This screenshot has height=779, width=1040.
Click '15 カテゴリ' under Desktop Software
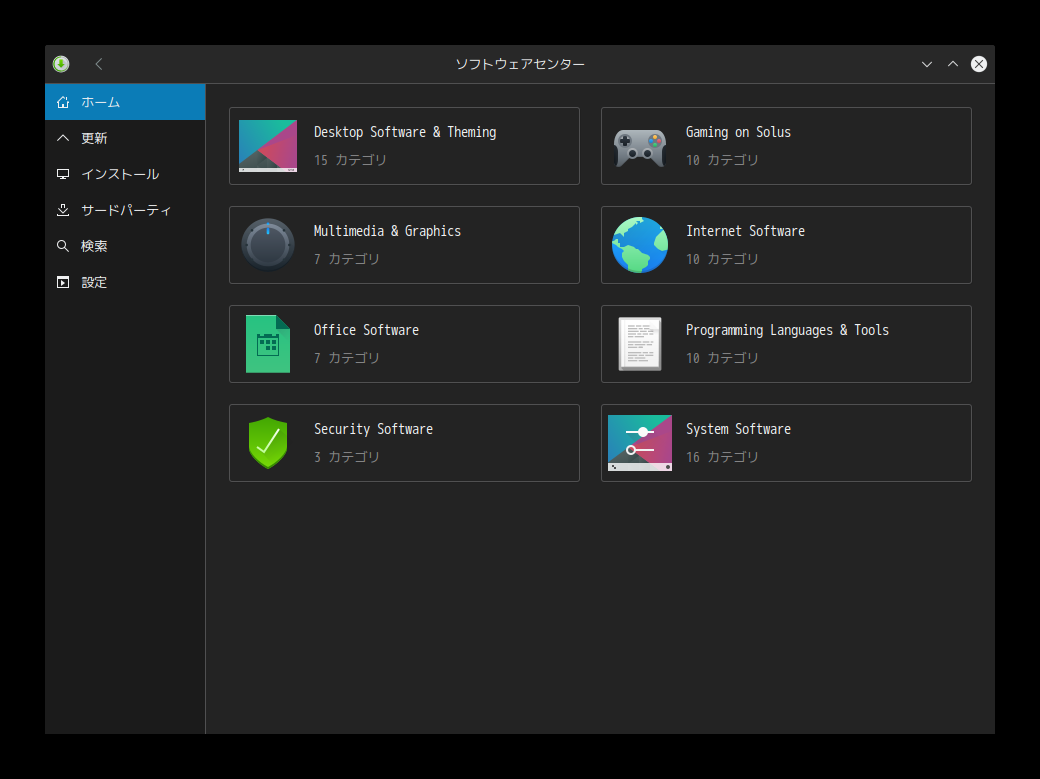[x=350, y=160]
